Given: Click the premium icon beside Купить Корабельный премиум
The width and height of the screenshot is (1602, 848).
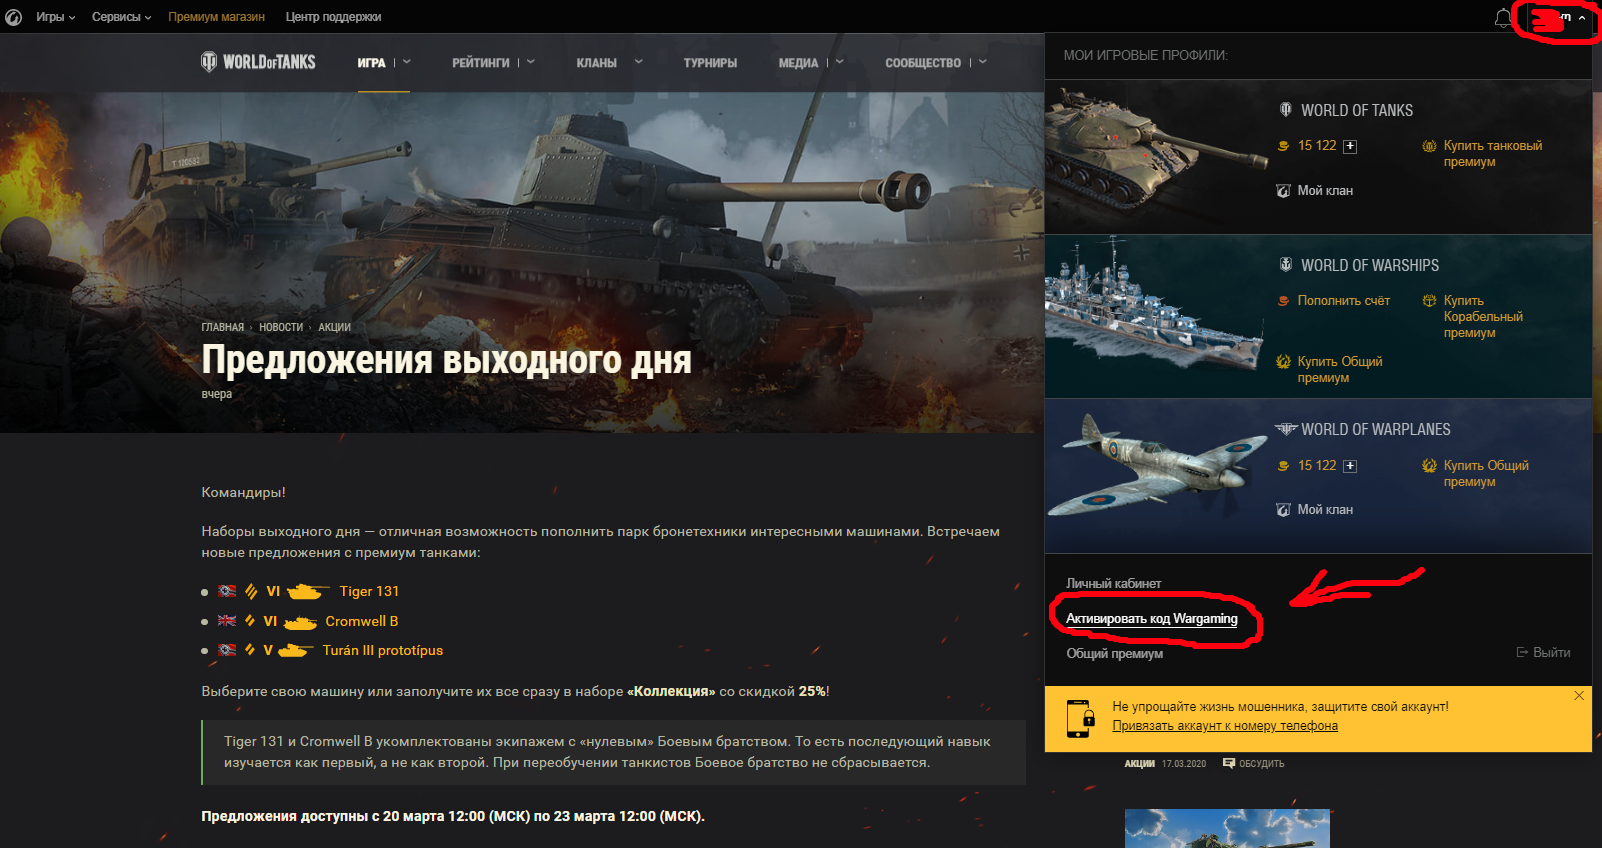Looking at the screenshot, I should click(1429, 301).
